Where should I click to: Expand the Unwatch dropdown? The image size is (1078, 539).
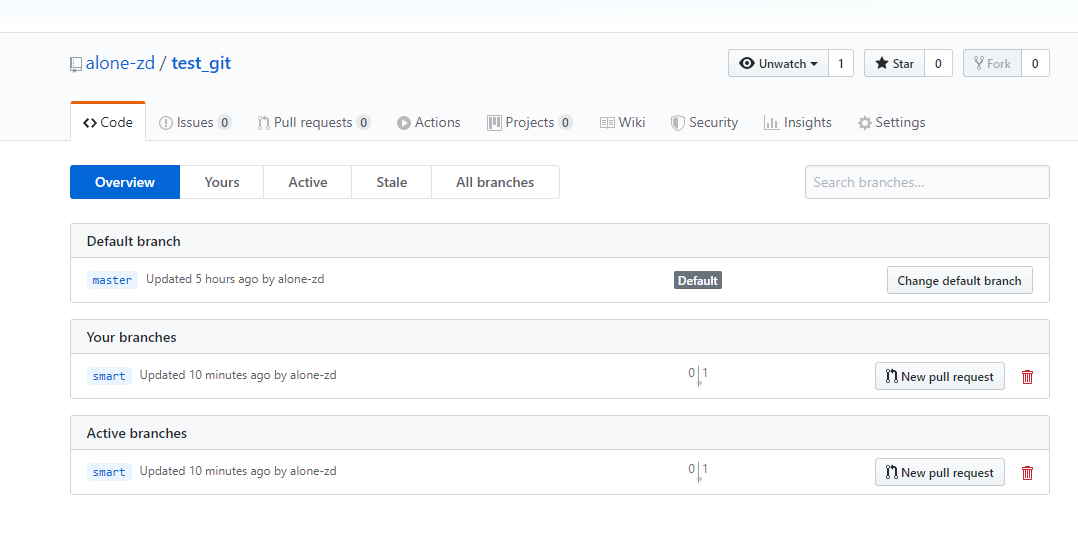(778, 63)
